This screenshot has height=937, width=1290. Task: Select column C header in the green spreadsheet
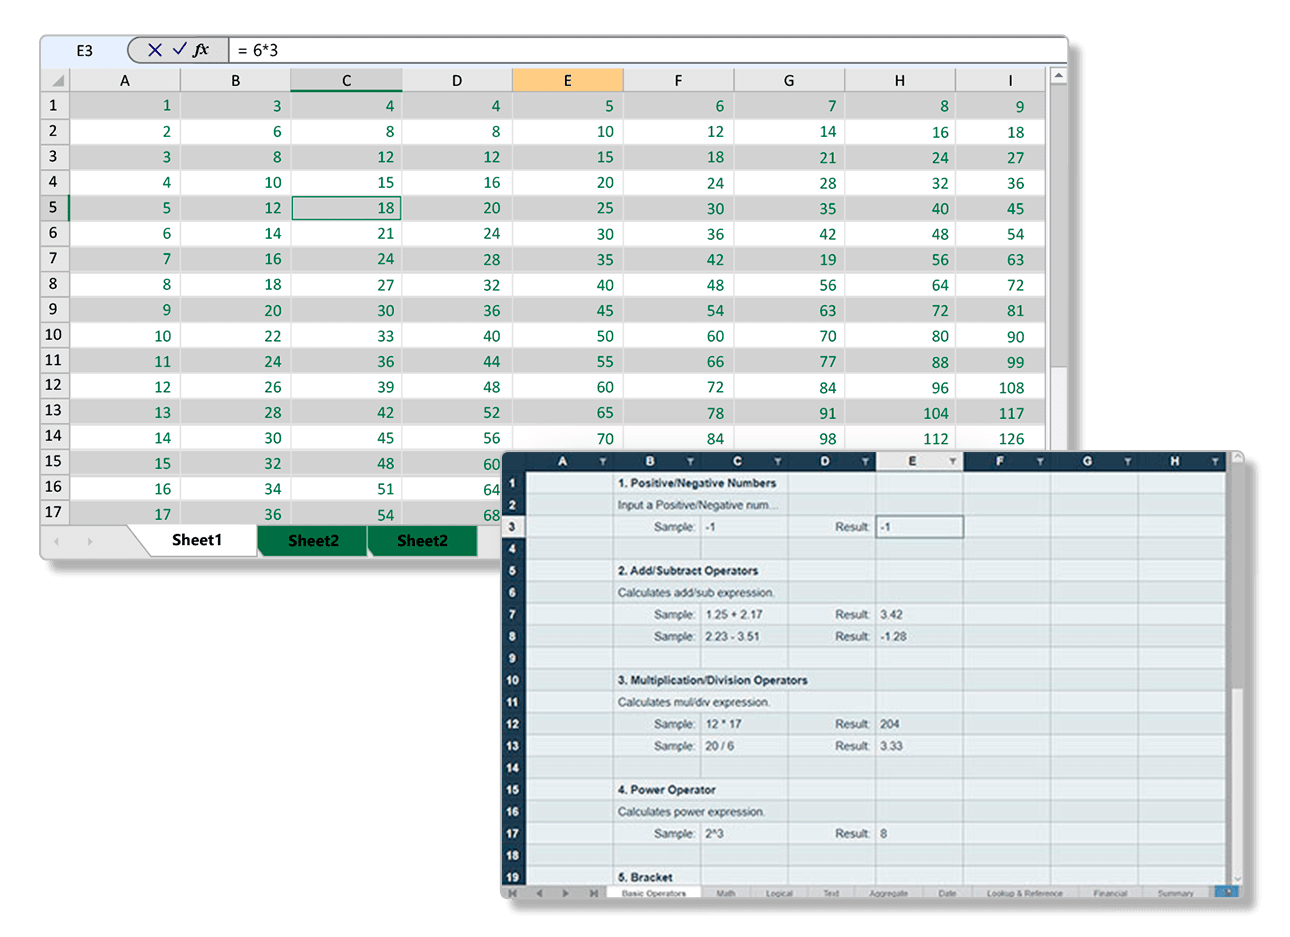tap(346, 80)
